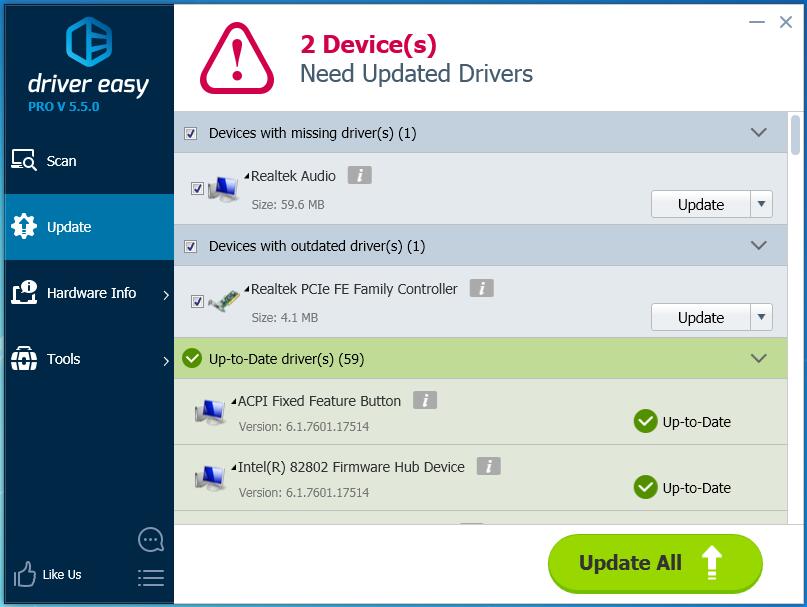Click the green Up-to-Date checkmark for ACPI Fixed Feature Button
This screenshot has height=607, width=807.
(645, 422)
